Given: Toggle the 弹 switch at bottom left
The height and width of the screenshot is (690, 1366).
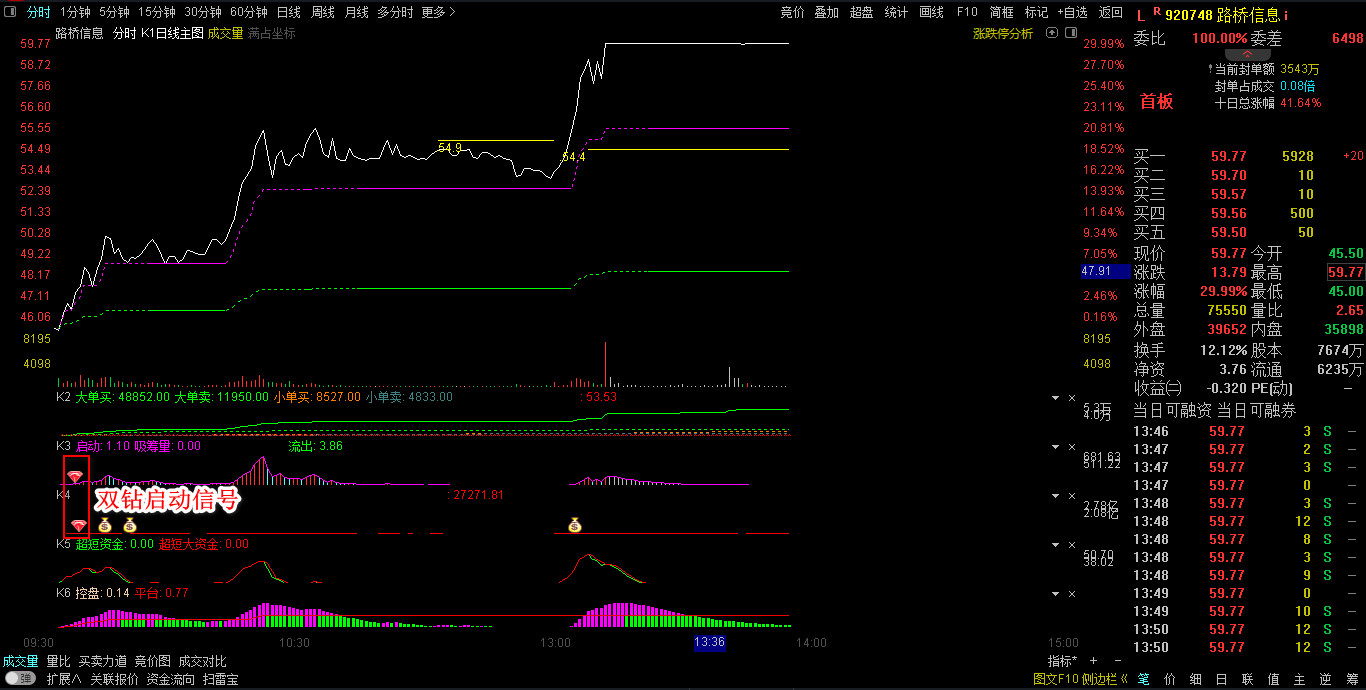Looking at the screenshot, I should (20, 679).
